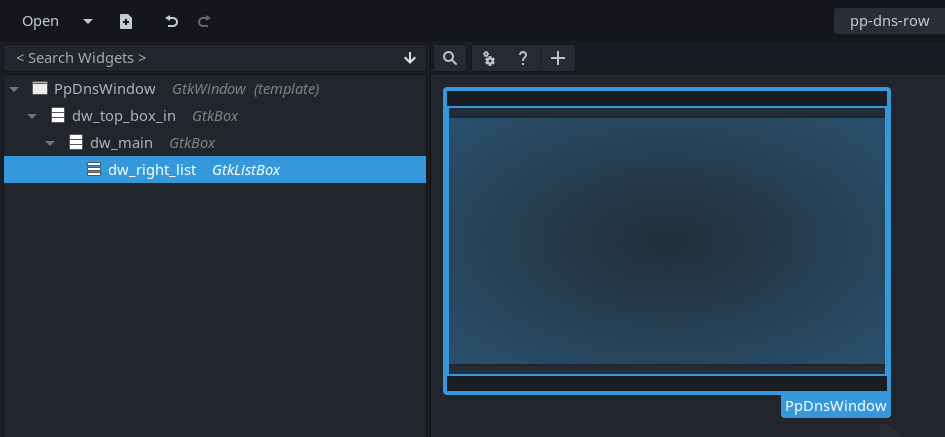Collapse the dw_top_box_in tree node
The image size is (945, 437).
click(33, 116)
